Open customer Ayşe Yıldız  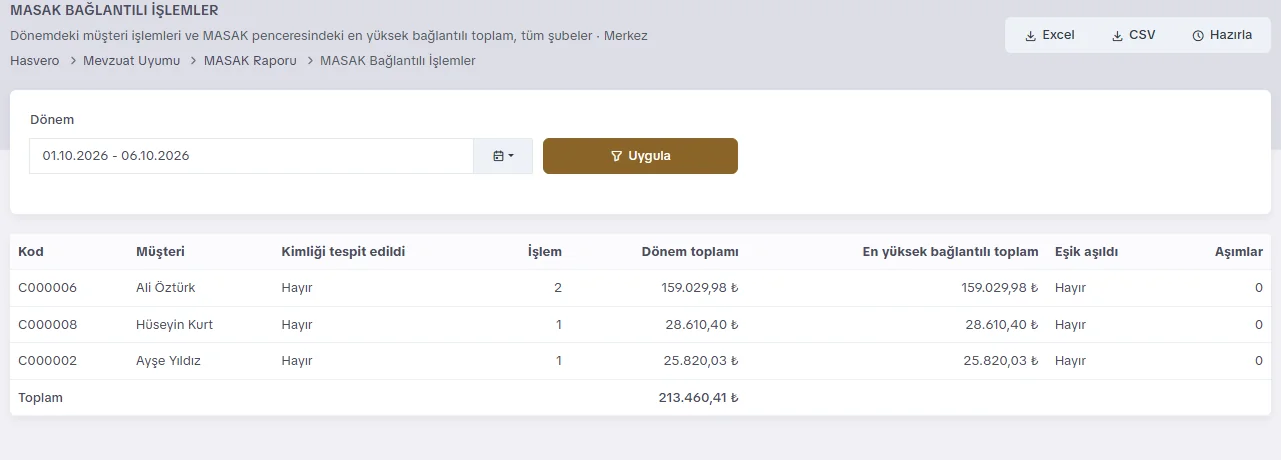168,361
